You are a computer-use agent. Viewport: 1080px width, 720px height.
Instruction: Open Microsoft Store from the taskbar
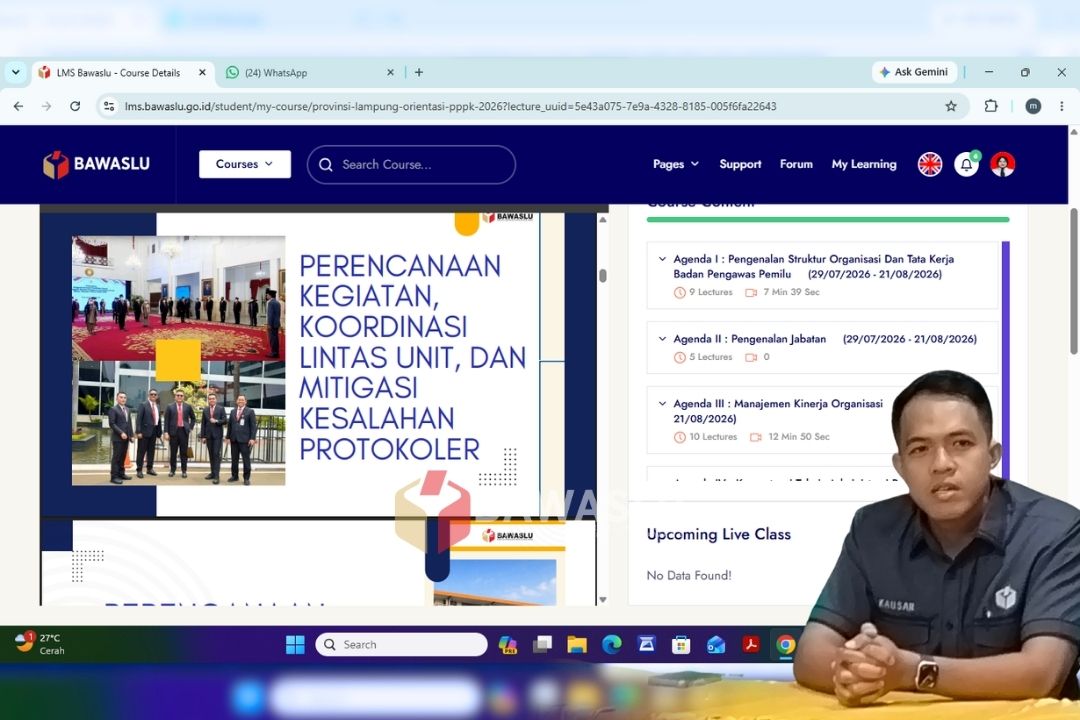[x=681, y=645]
